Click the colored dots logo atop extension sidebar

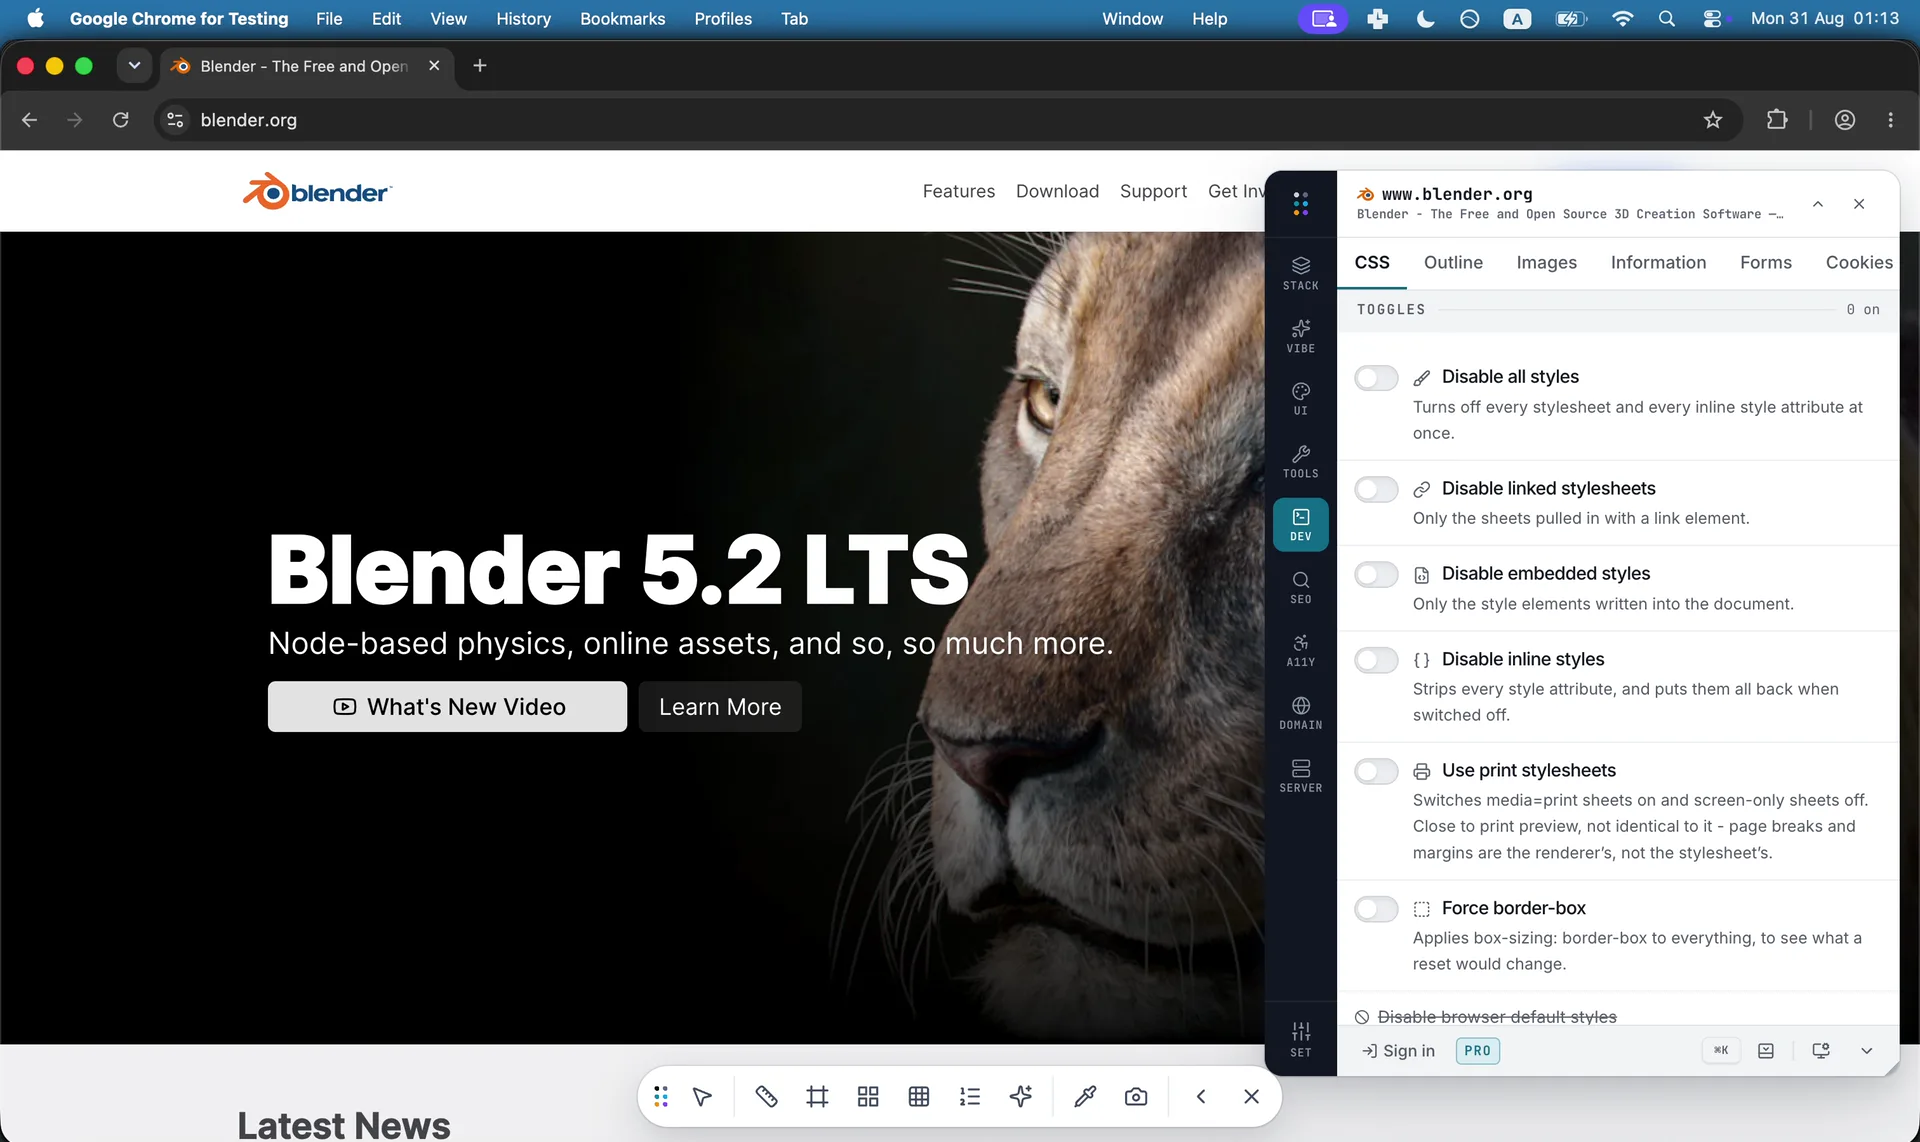coord(1300,204)
